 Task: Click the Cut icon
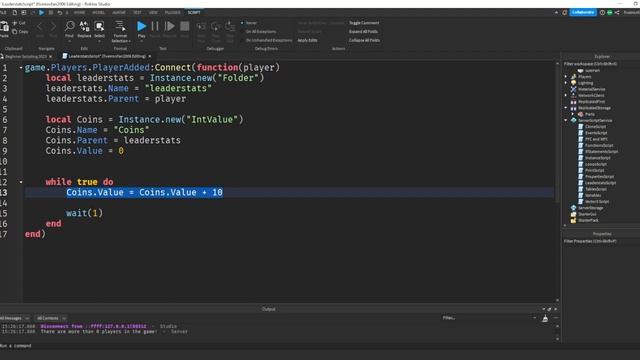pyautogui.click(x=15, y=23)
